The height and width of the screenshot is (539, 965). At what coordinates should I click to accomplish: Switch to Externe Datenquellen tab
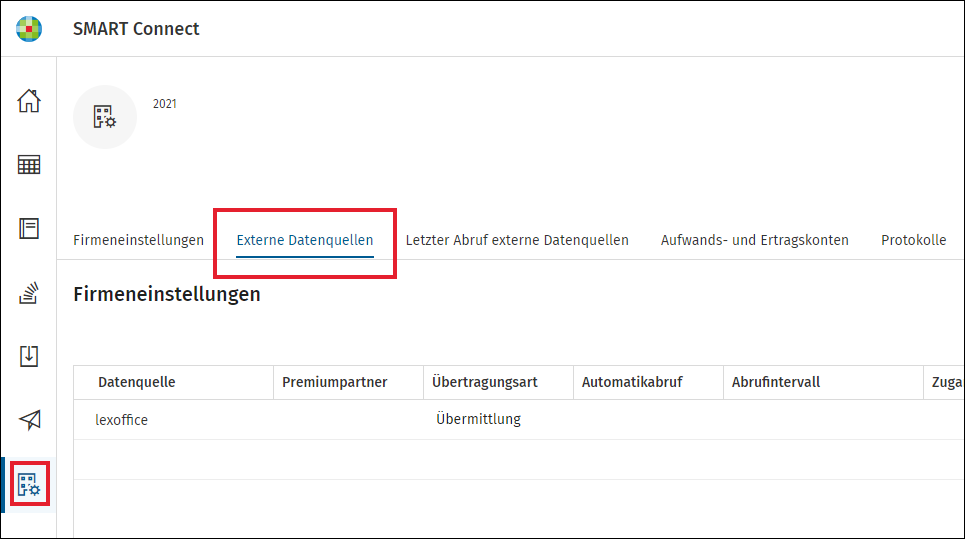(x=305, y=240)
